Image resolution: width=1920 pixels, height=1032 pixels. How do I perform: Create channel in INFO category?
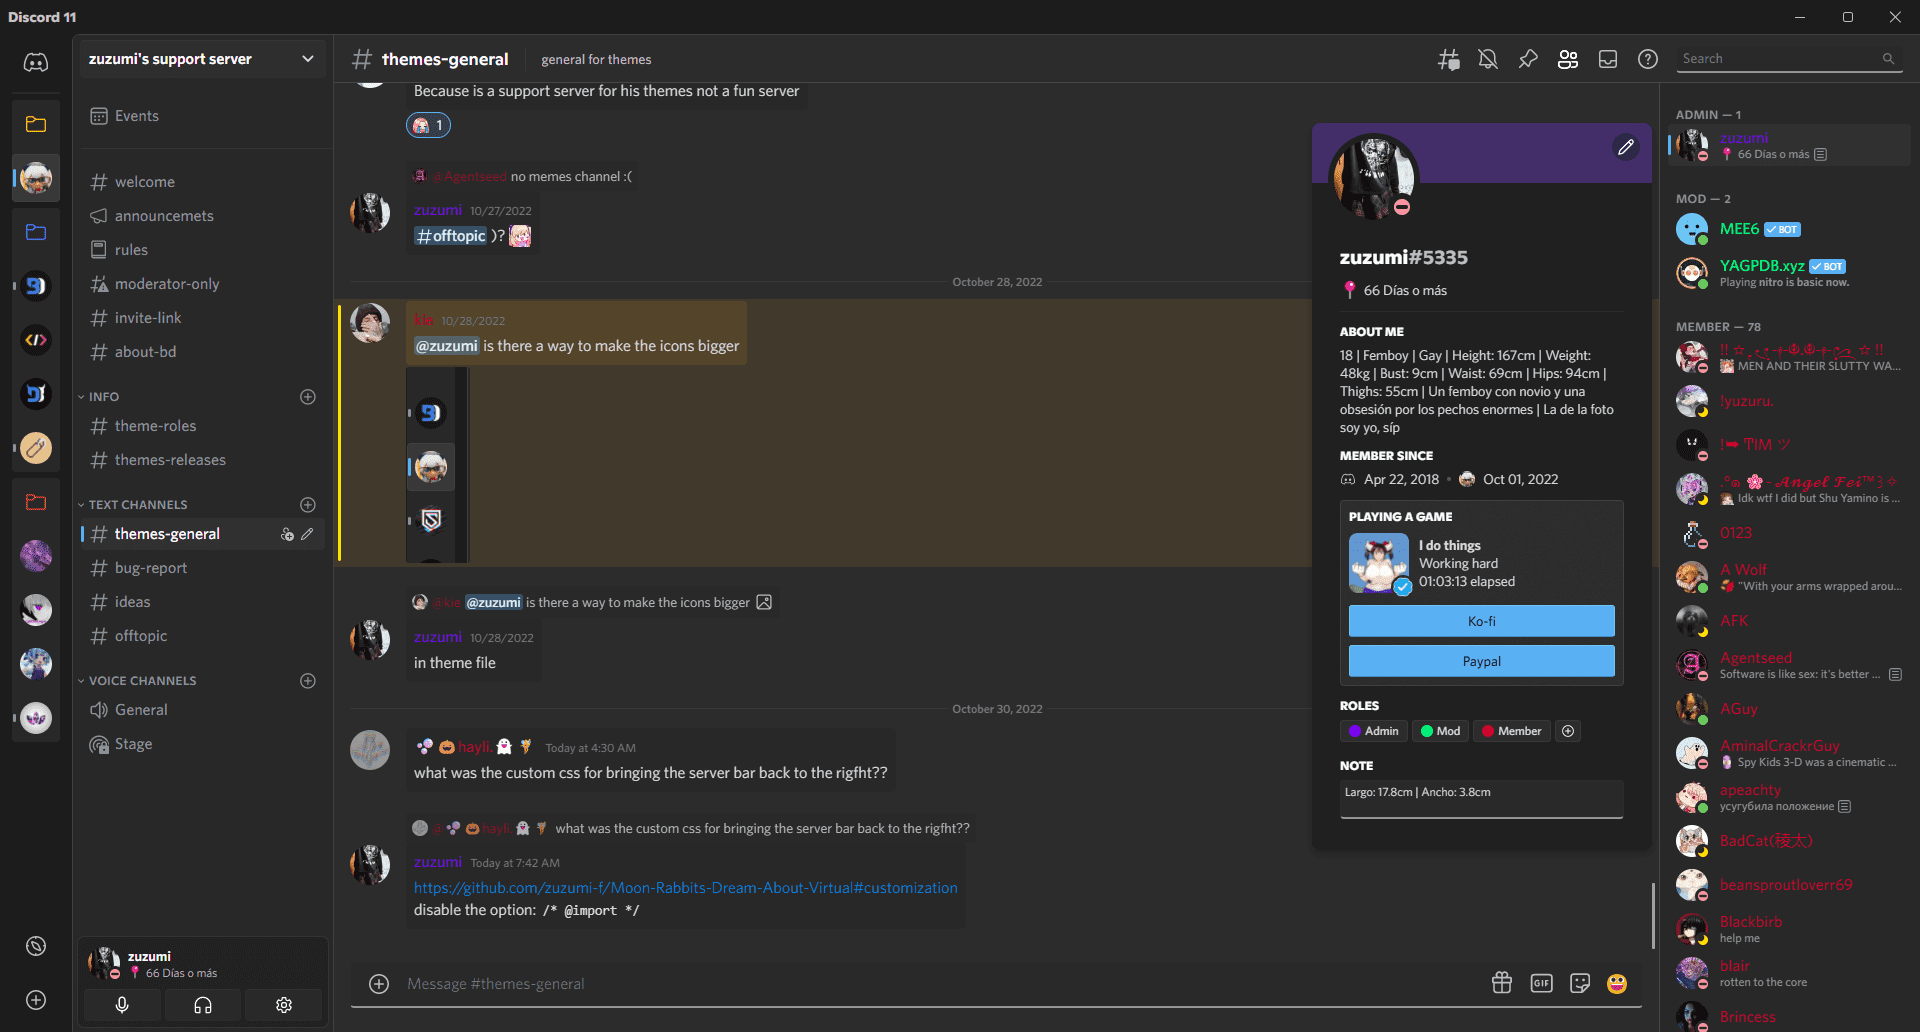point(308,397)
